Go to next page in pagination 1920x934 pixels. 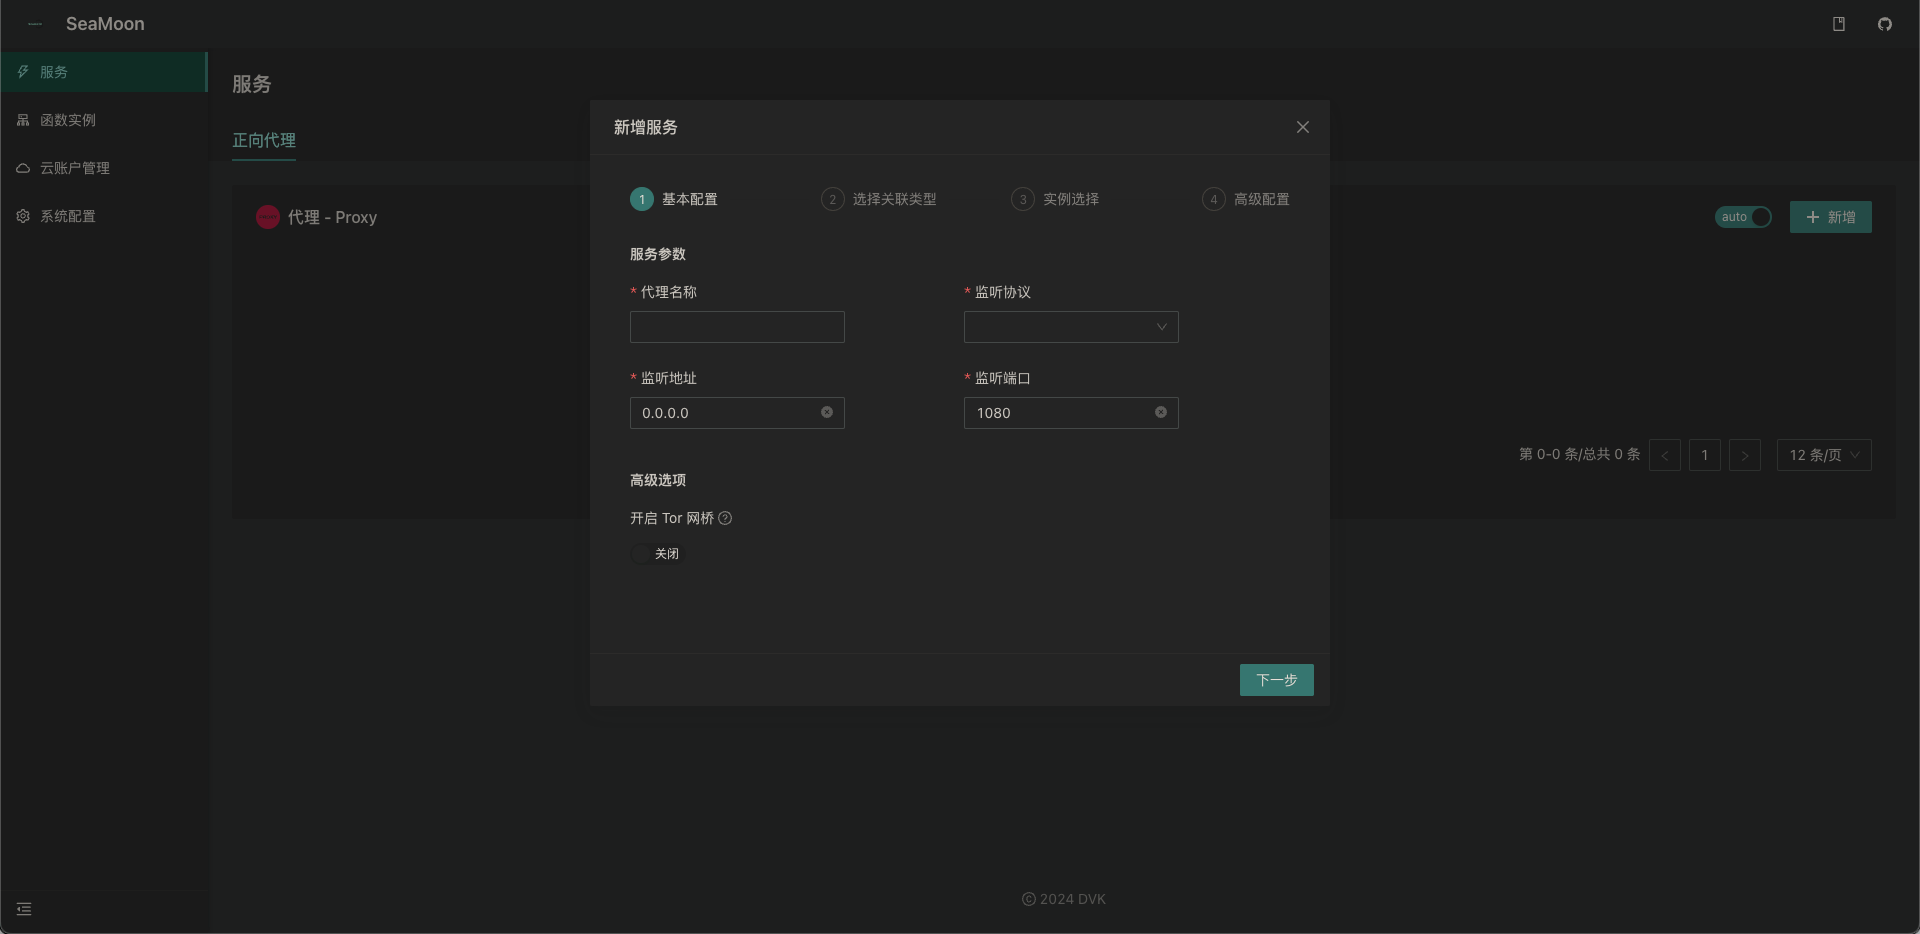point(1745,455)
